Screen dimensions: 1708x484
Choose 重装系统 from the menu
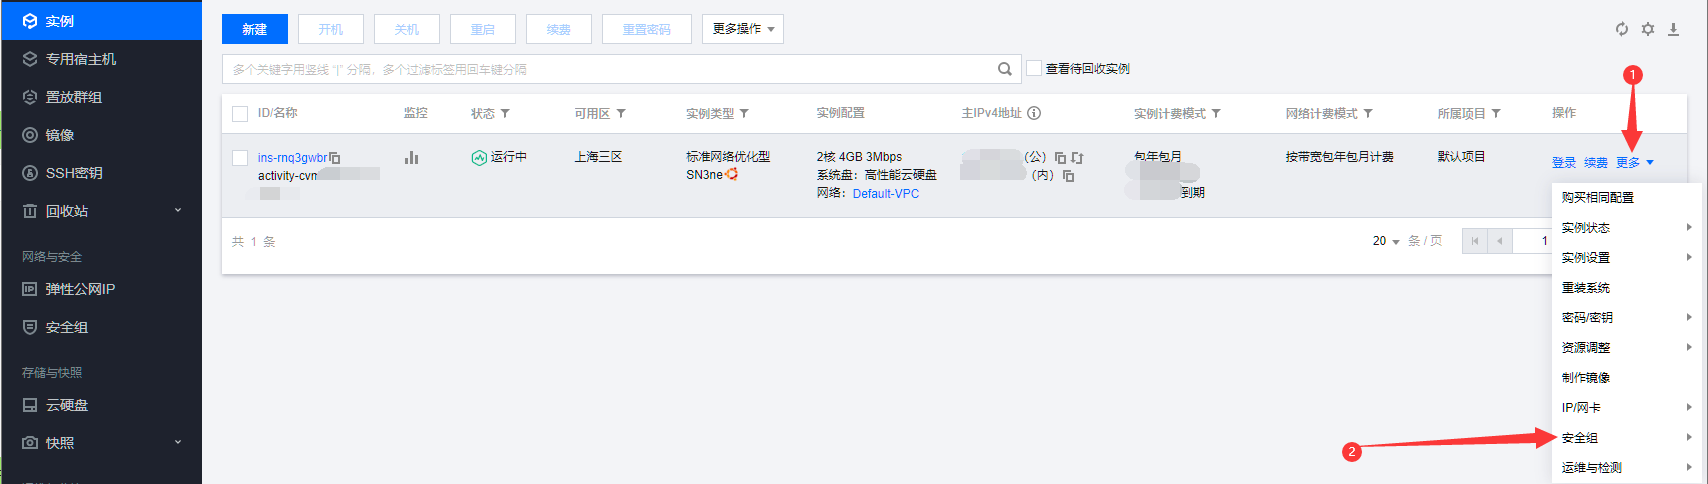click(1626, 288)
